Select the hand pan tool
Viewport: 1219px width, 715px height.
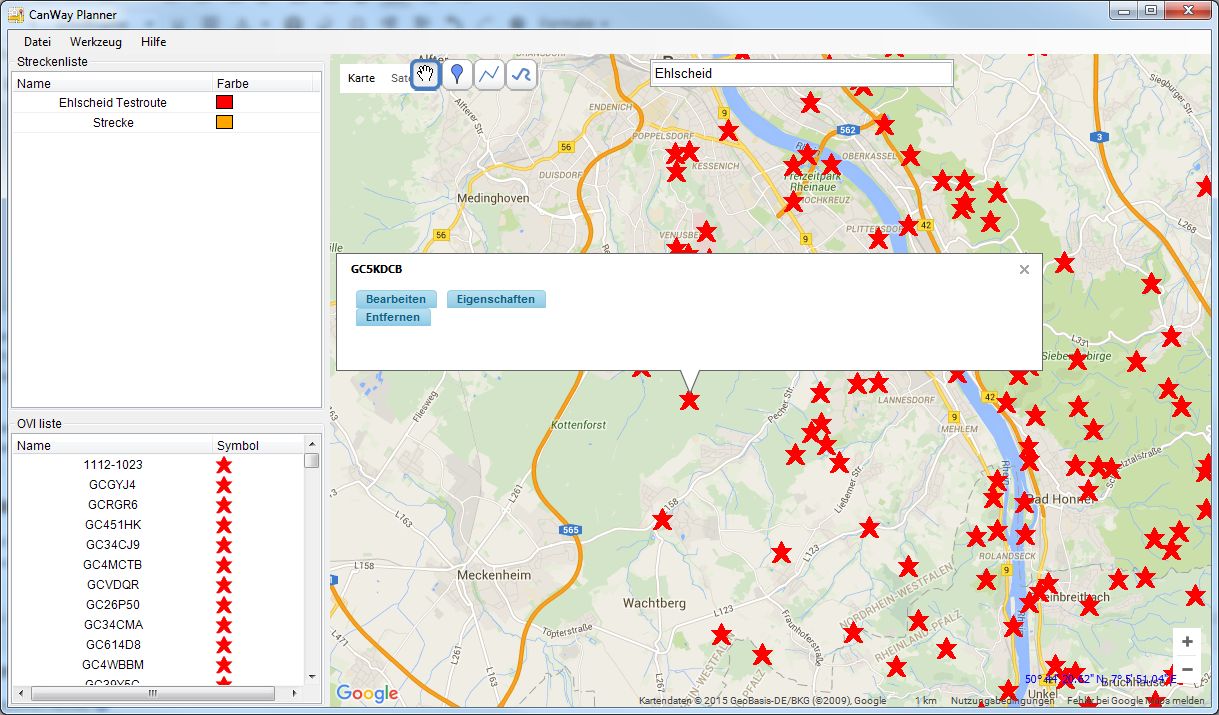426,75
